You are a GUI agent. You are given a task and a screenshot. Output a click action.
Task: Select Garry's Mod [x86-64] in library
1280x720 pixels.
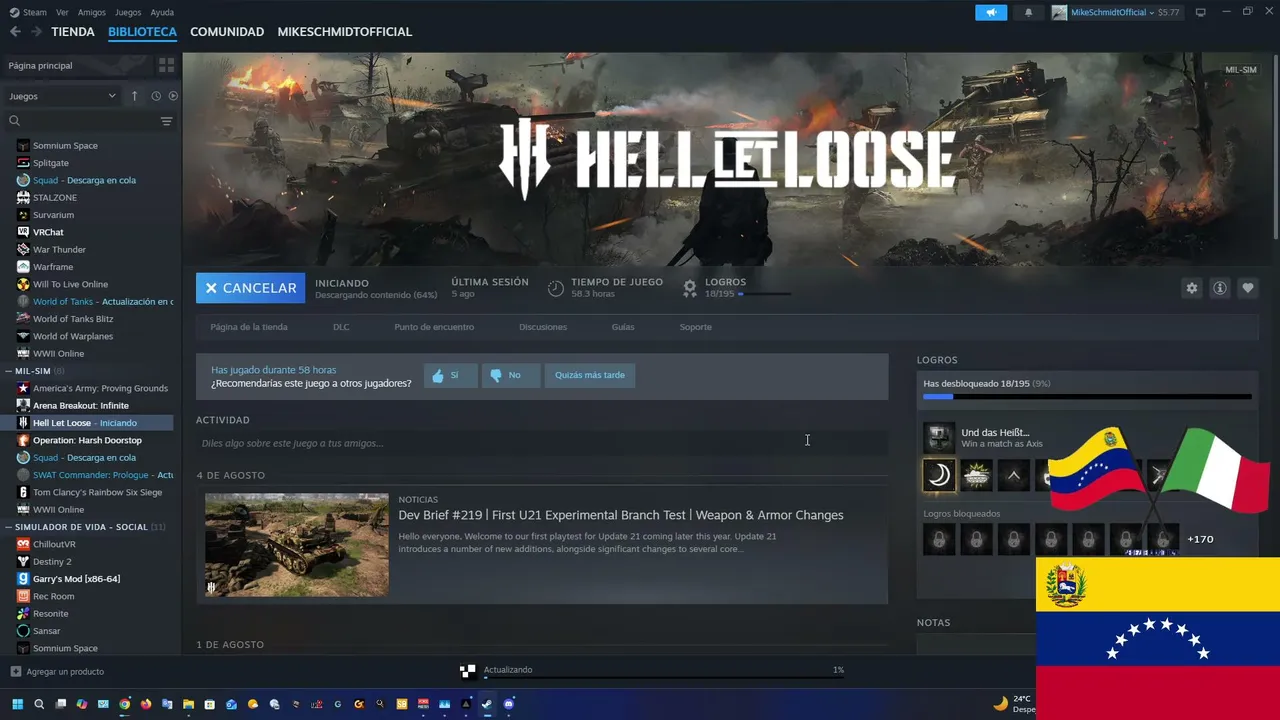point(76,579)
